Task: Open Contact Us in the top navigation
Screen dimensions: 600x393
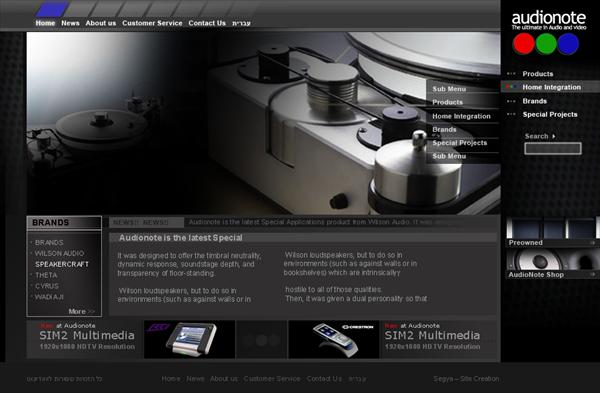Action: 207,23
